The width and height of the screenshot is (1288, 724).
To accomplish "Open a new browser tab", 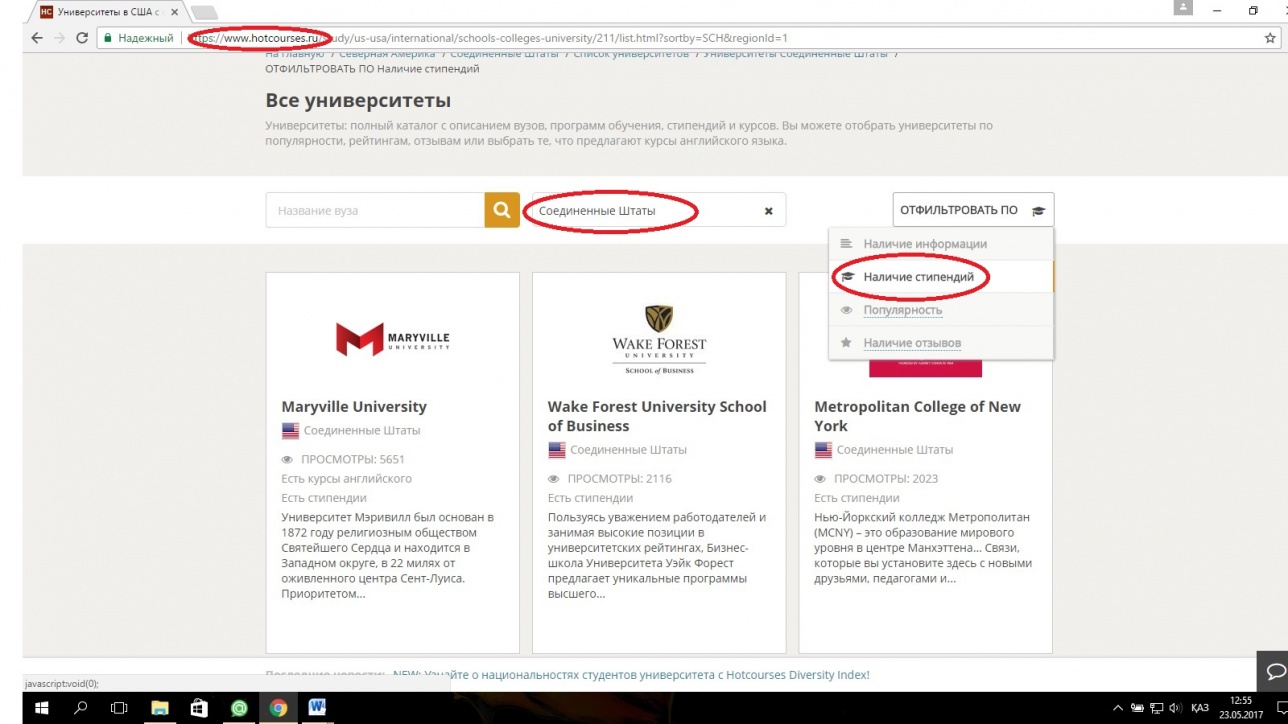I will pos(203,12).
